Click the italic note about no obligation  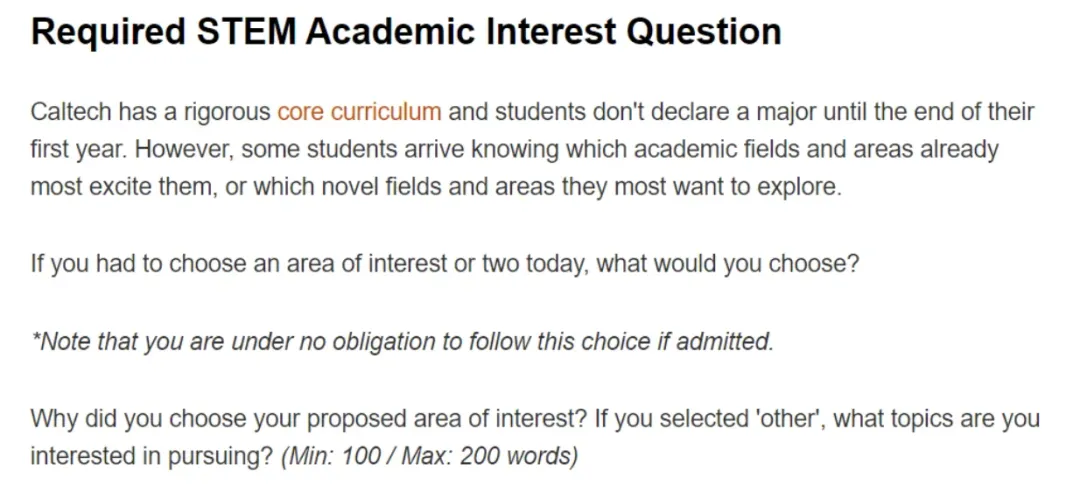403,341
